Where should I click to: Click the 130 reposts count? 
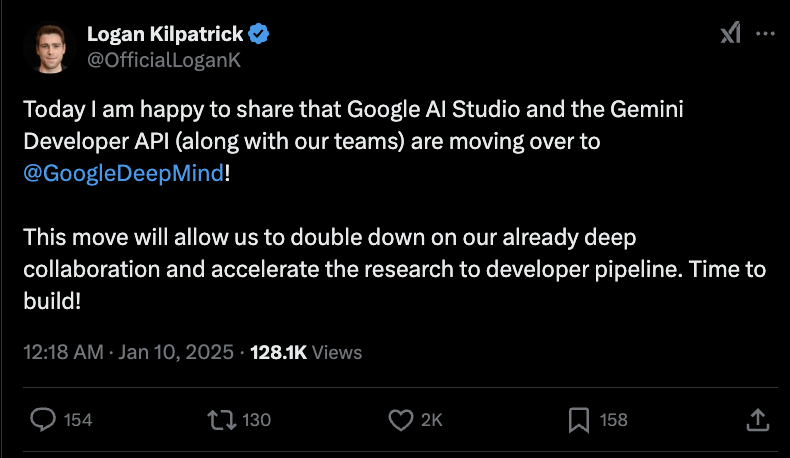tap(257, 420)
